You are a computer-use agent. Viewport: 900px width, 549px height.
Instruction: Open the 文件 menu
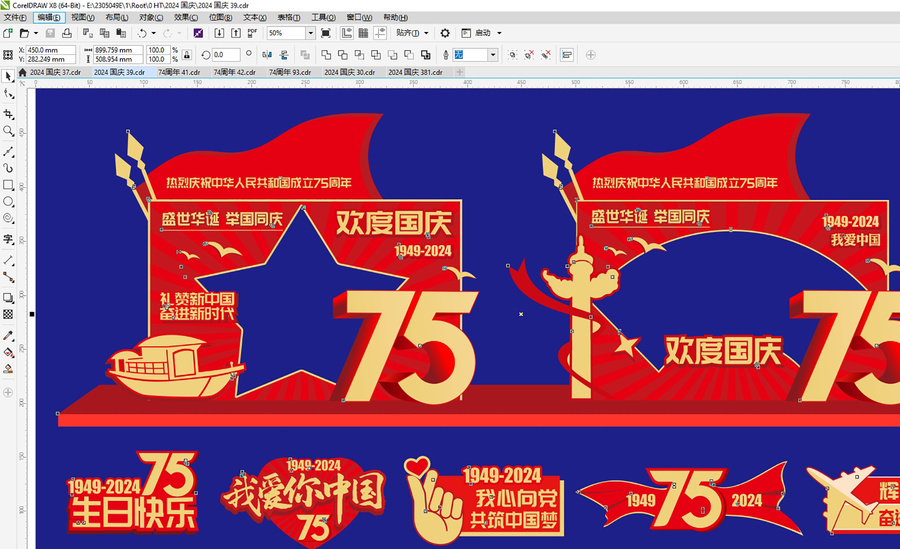(x=15, y=18)
